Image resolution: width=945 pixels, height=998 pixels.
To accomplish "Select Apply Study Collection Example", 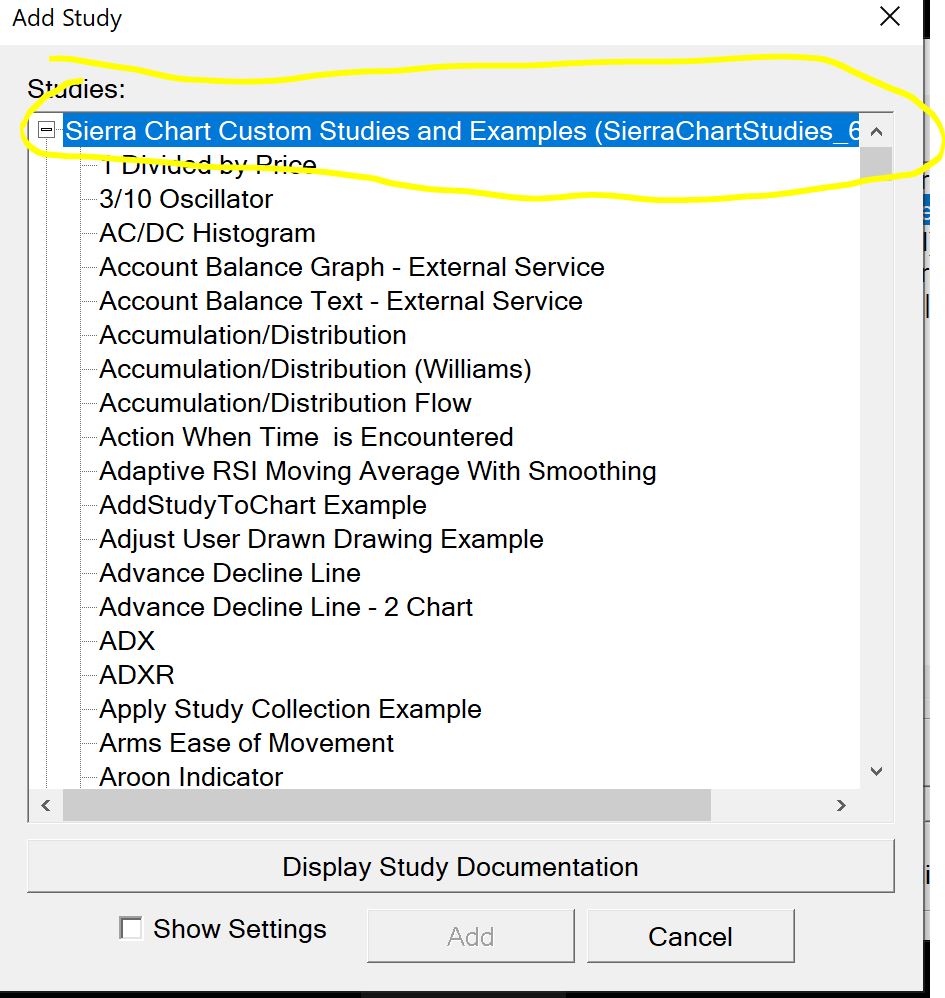I will (290, 710).
